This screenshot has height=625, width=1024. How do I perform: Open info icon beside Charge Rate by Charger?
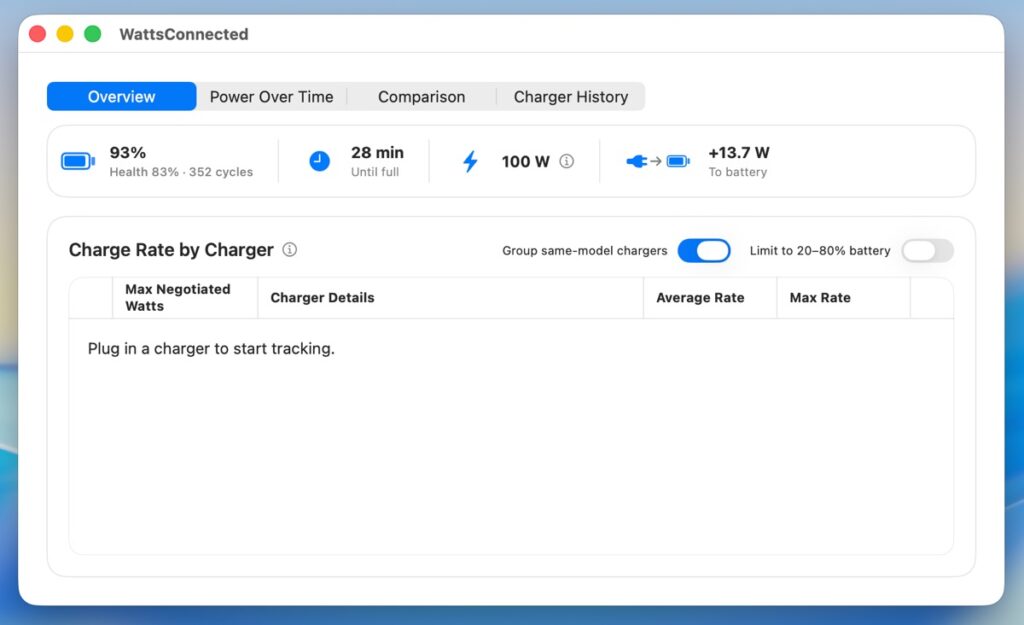point(289,249)
